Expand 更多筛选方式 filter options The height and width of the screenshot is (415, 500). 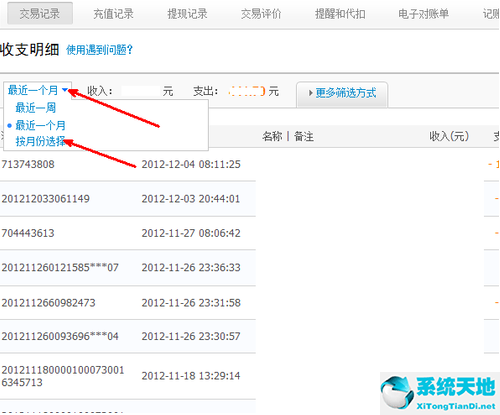coord(342,93)
